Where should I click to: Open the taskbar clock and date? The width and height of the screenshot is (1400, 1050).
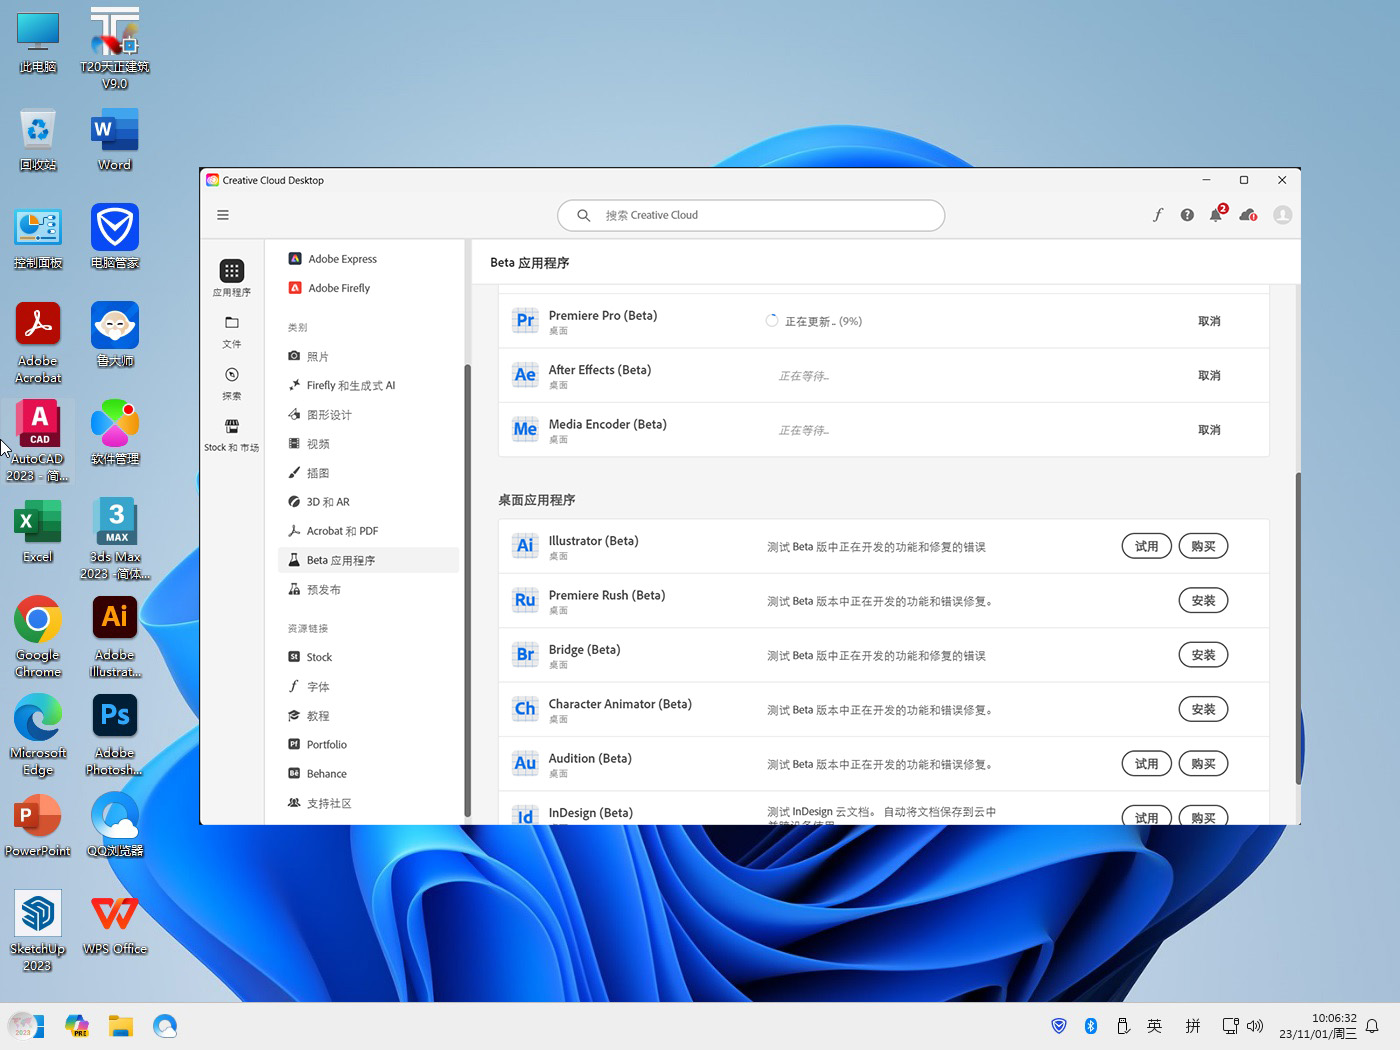pyautogui.click(x=1318, y=1026)
